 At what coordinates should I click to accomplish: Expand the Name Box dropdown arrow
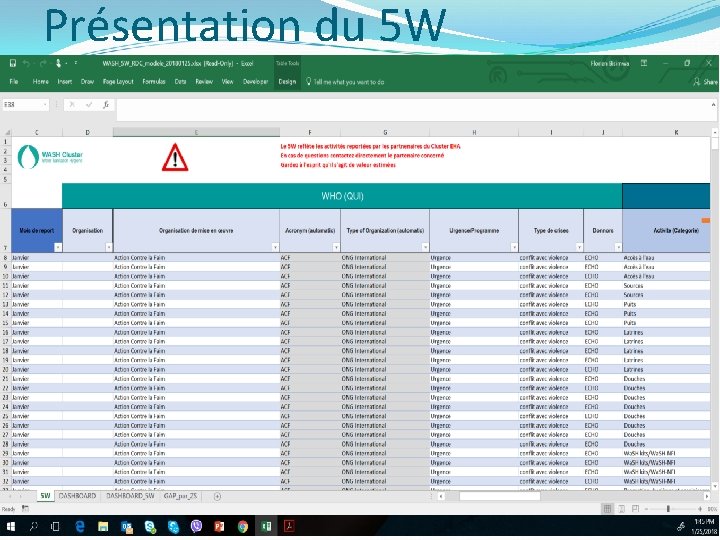(45, 105)
